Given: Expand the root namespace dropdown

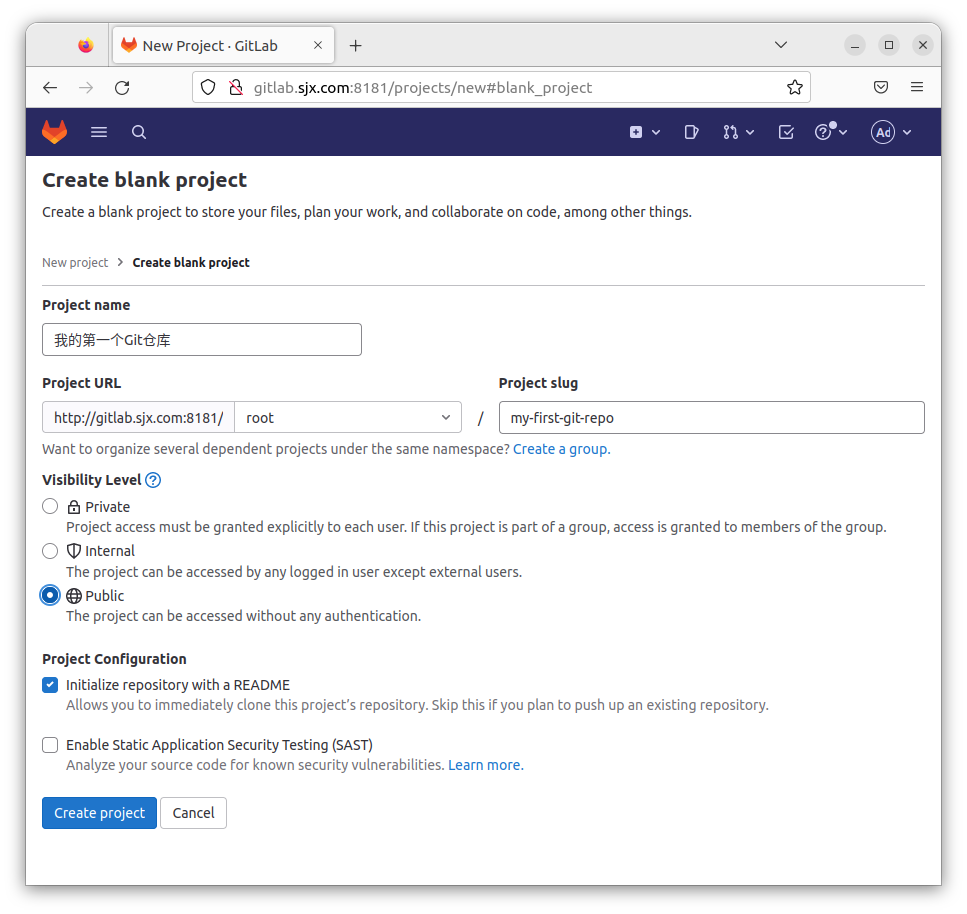Looking at the screenshot, I should coord(347,418).
